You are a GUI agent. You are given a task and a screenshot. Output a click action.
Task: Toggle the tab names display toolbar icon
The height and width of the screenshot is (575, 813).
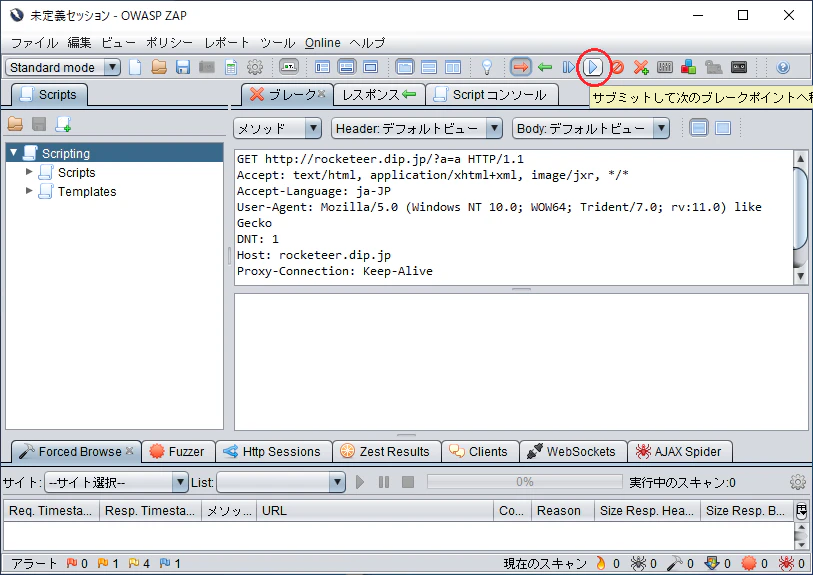coord(289,67)
